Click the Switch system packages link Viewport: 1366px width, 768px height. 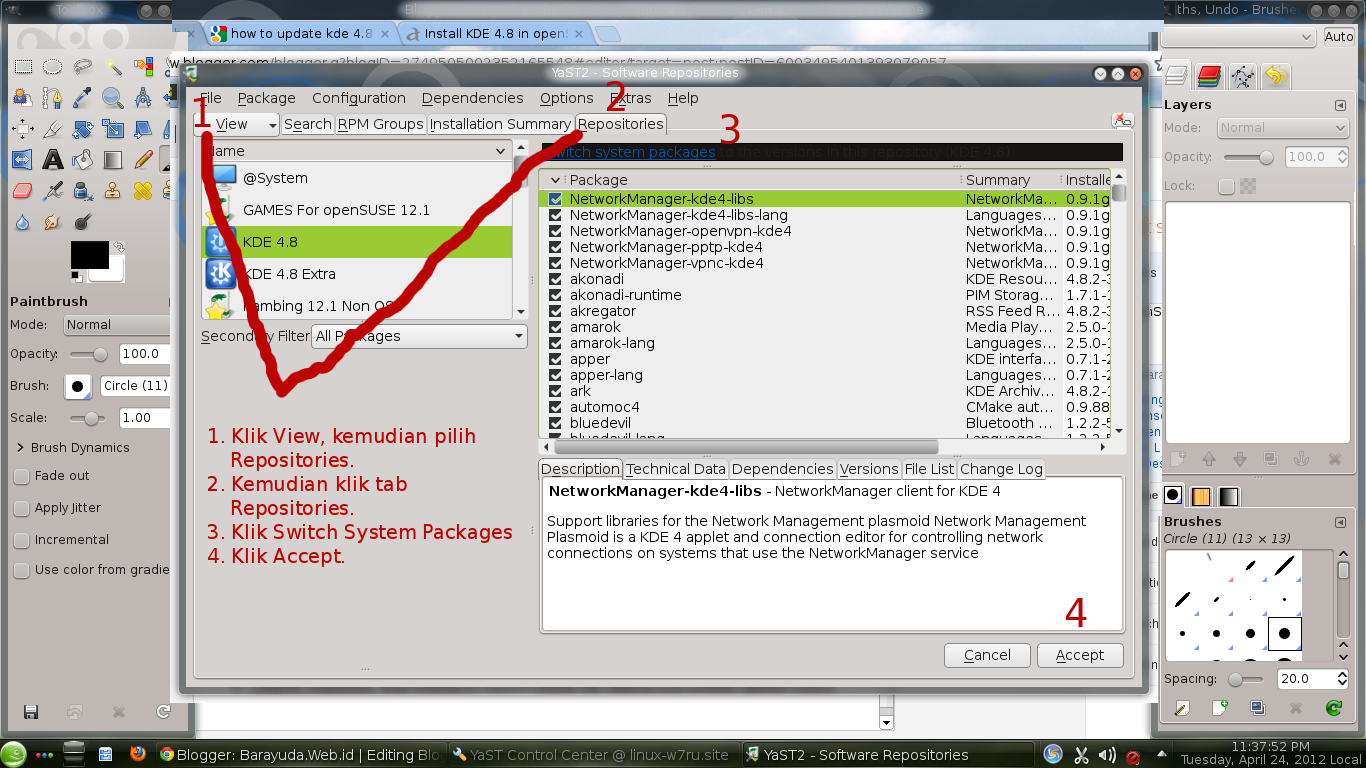point(632,152)
